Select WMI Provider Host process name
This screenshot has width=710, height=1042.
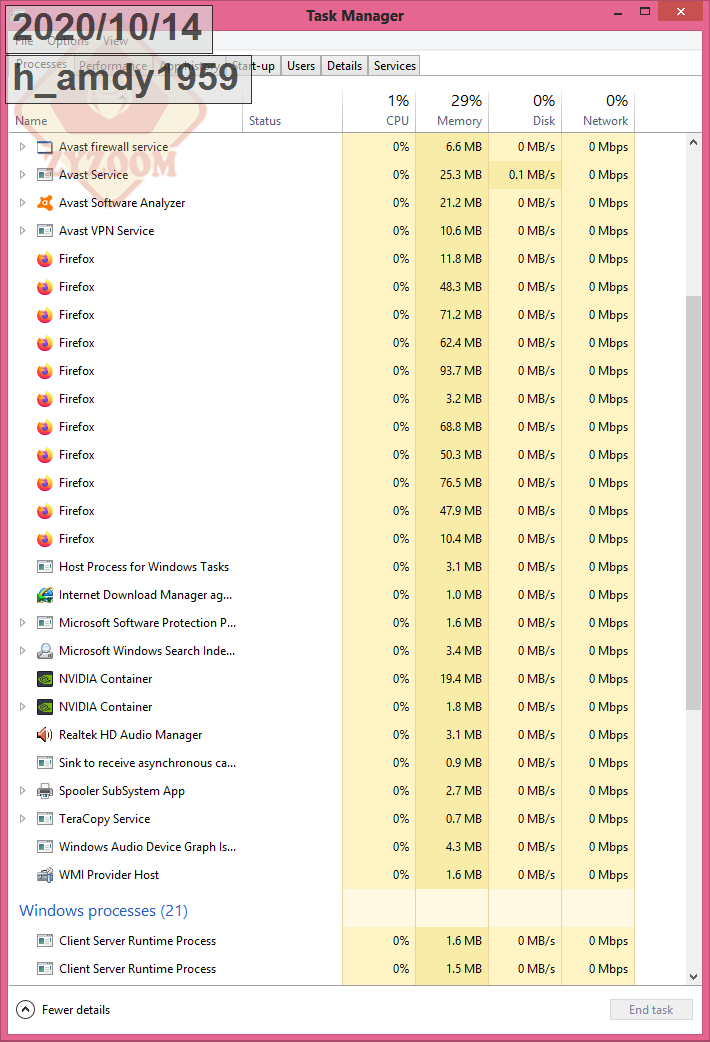coord(109,875)
